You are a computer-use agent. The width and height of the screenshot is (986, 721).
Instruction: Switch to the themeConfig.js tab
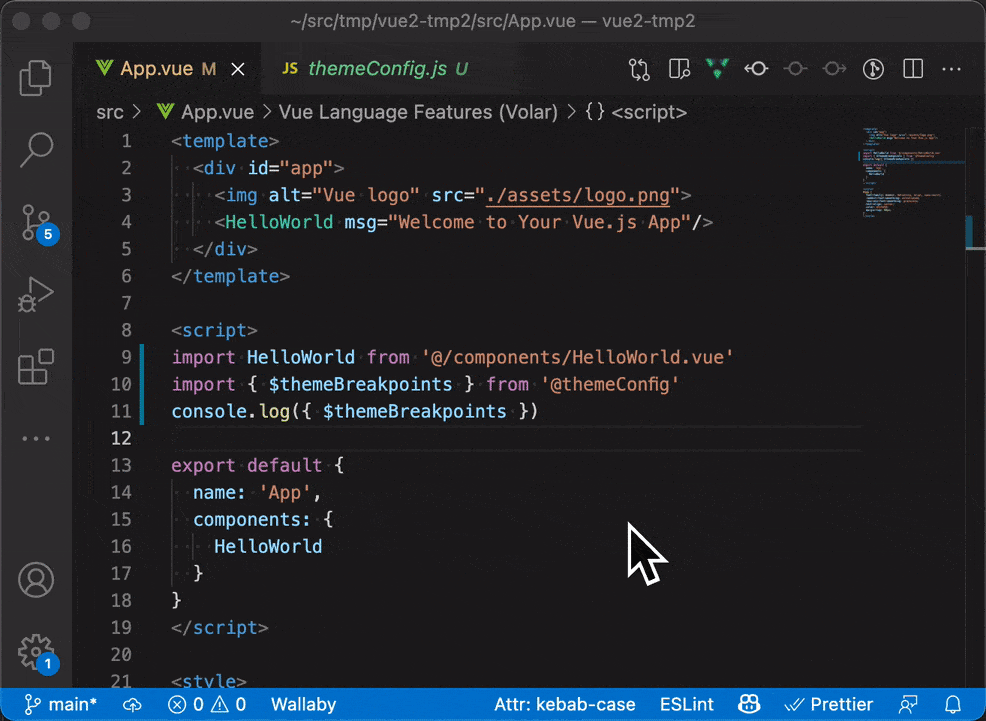coord(388,69)
